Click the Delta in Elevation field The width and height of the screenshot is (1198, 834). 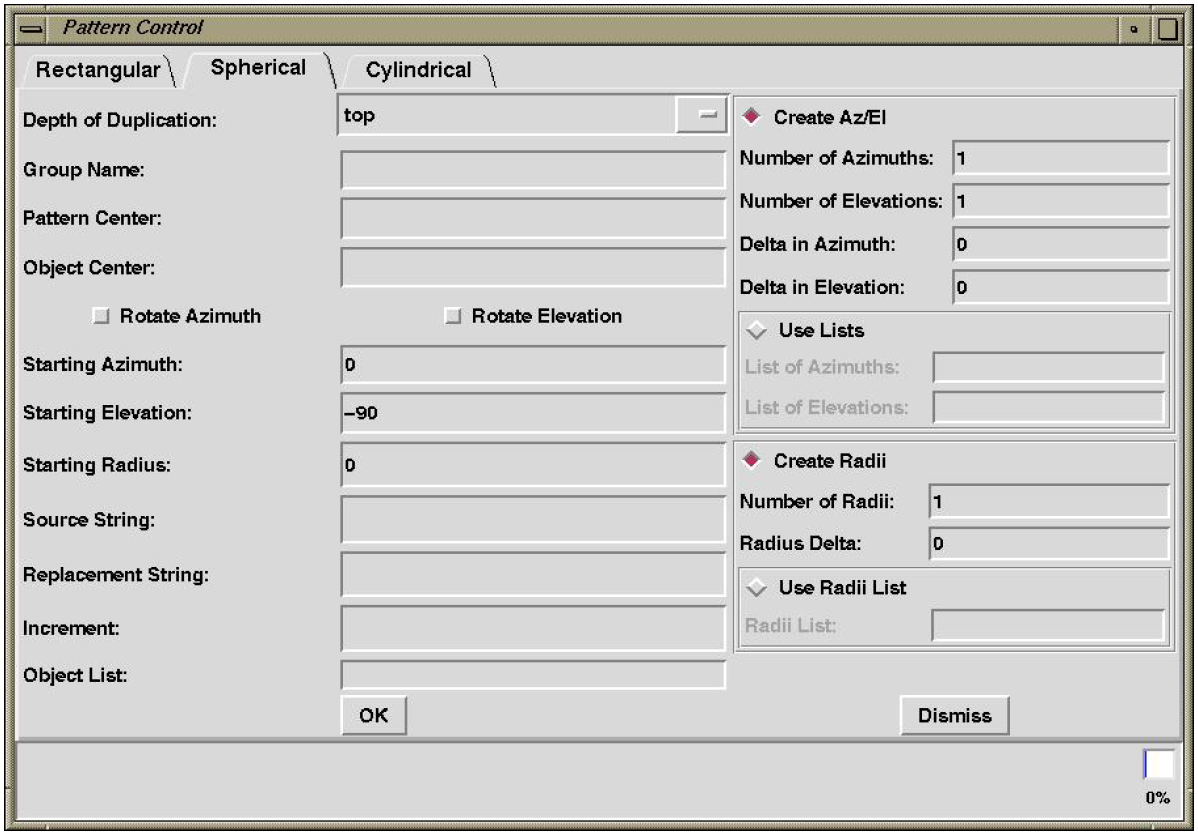pos(1060,287)
